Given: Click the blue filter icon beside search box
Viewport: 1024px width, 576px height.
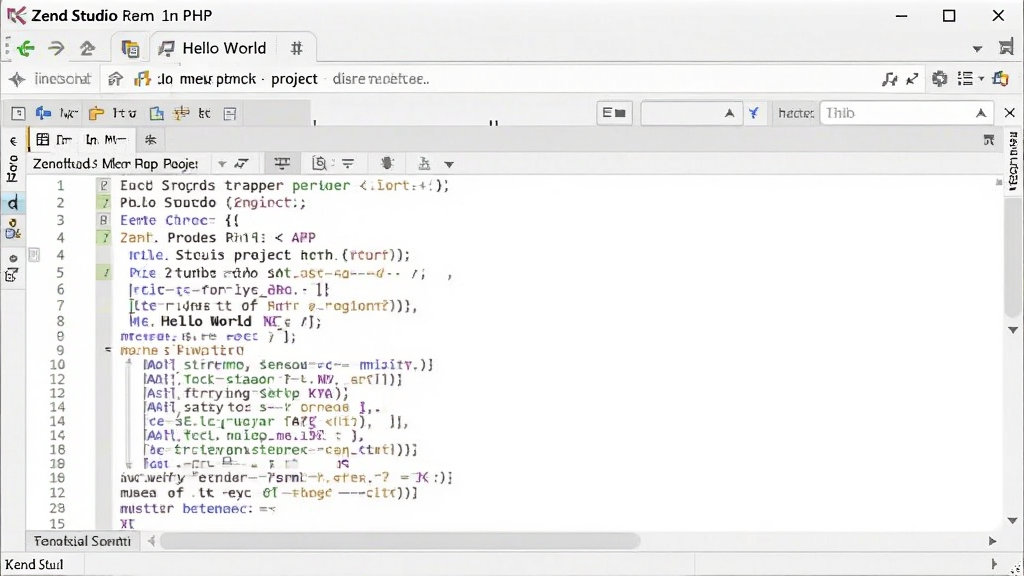Looking at the screenshot, I should (754, 114).
